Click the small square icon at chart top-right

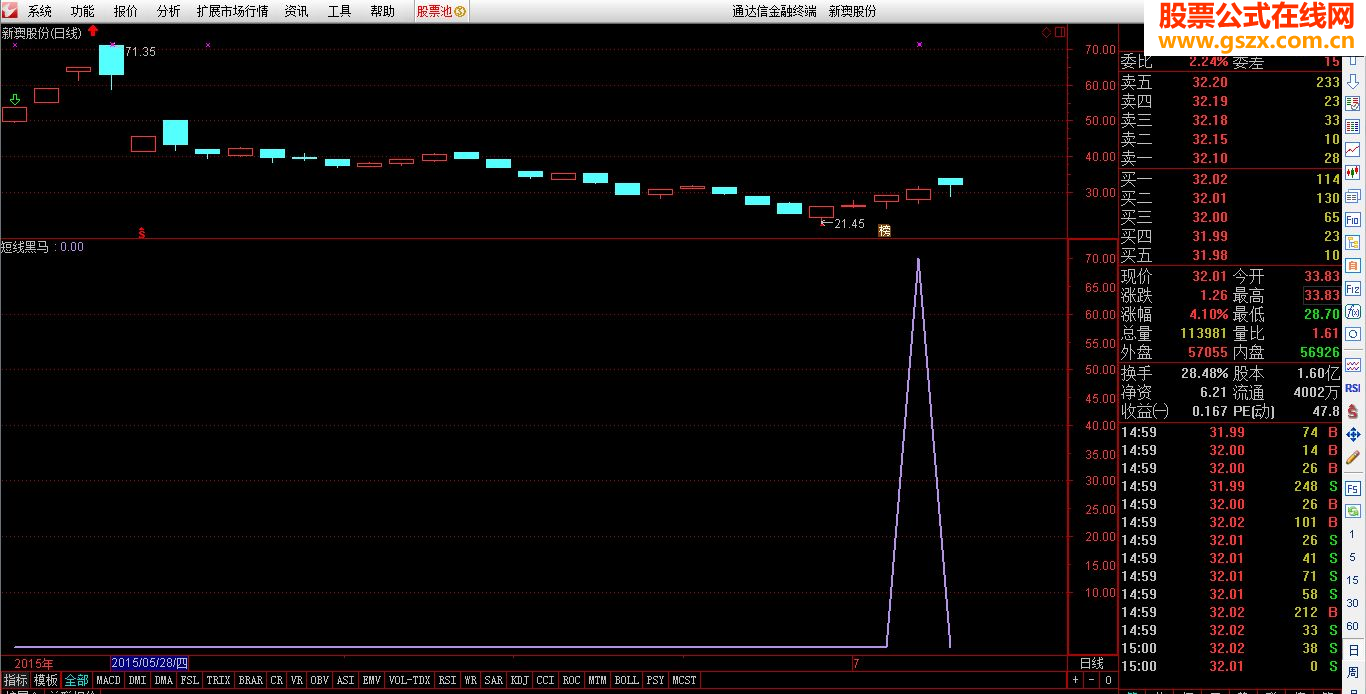coord(1058,32)
